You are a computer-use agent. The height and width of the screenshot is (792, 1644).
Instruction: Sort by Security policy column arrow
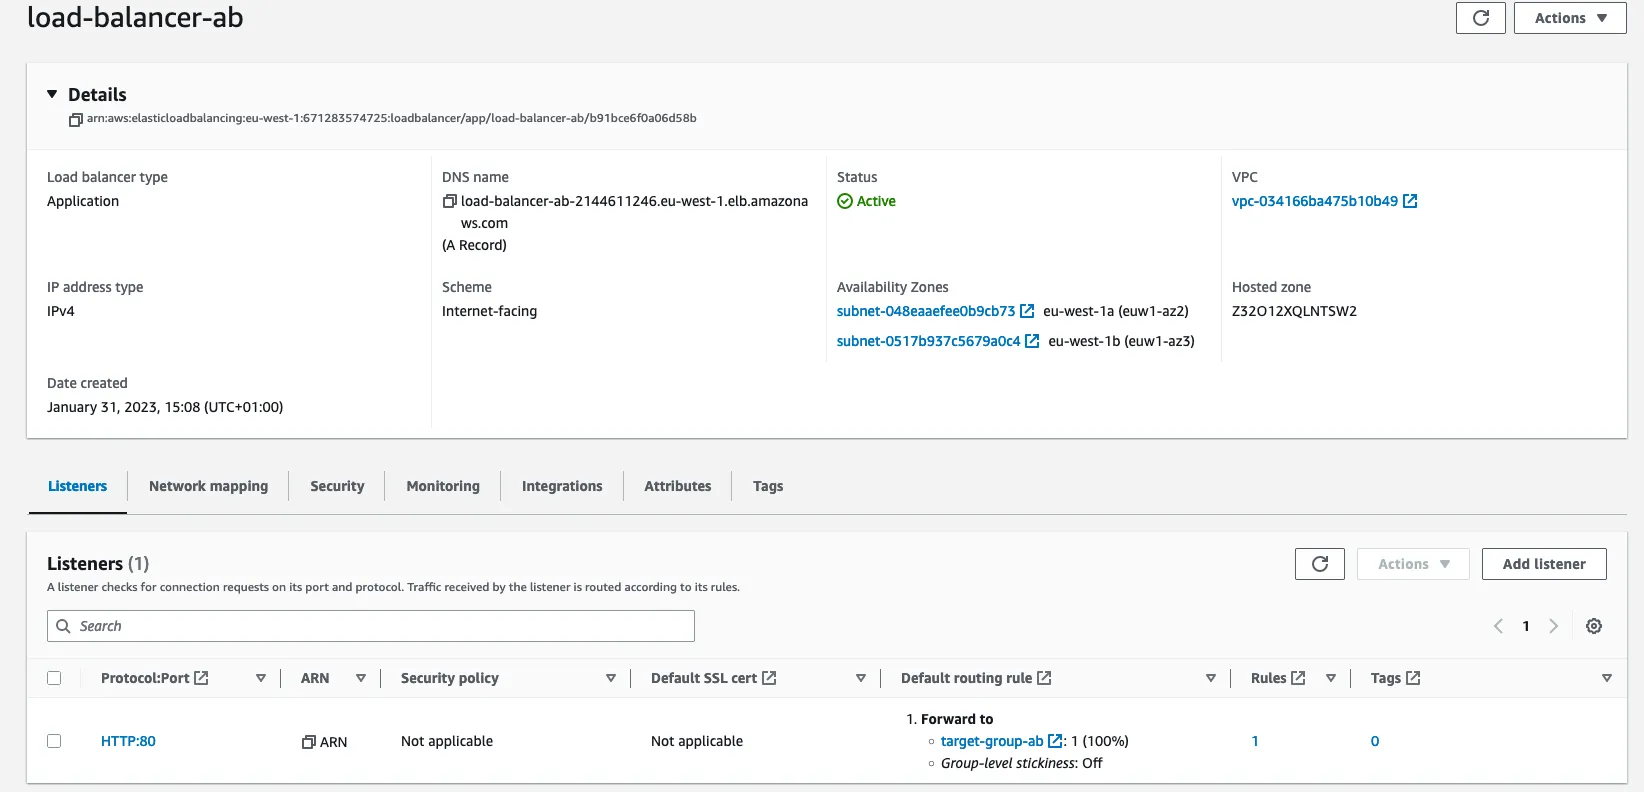click(610, 678)
